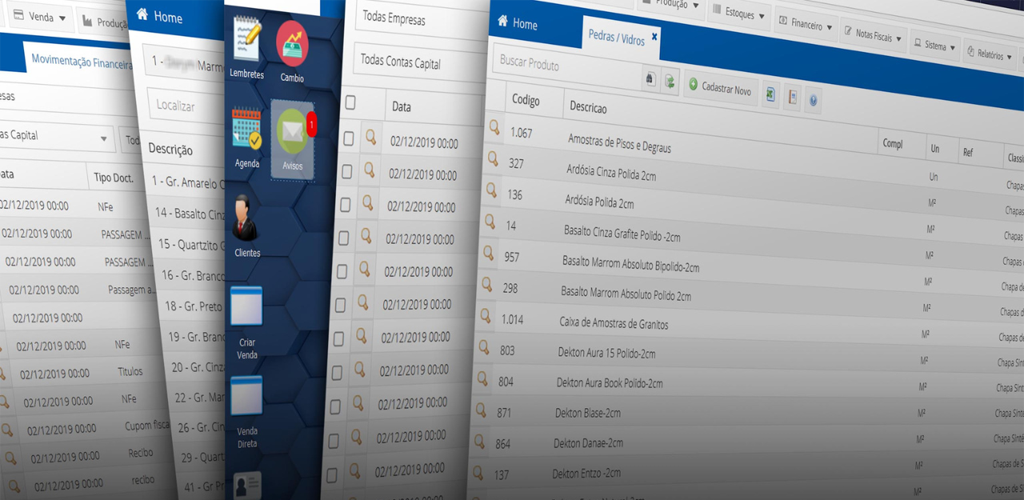Open the Produção menu beside Venda
Viewport: 1024px width, 500px height.
click(x=104, y=22)
